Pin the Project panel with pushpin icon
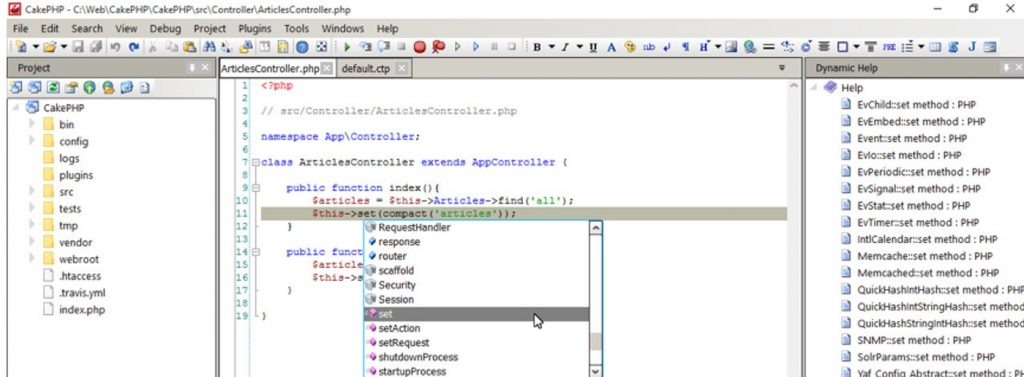The image size is (1024, 377). tap(192, 68)
